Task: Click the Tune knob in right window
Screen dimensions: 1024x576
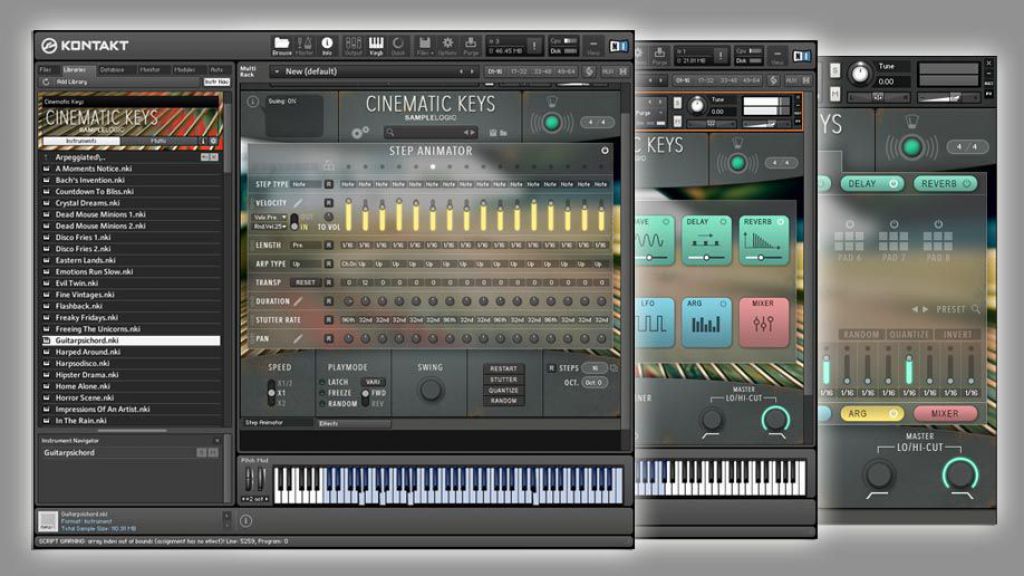Action: [x=859, y=73]
